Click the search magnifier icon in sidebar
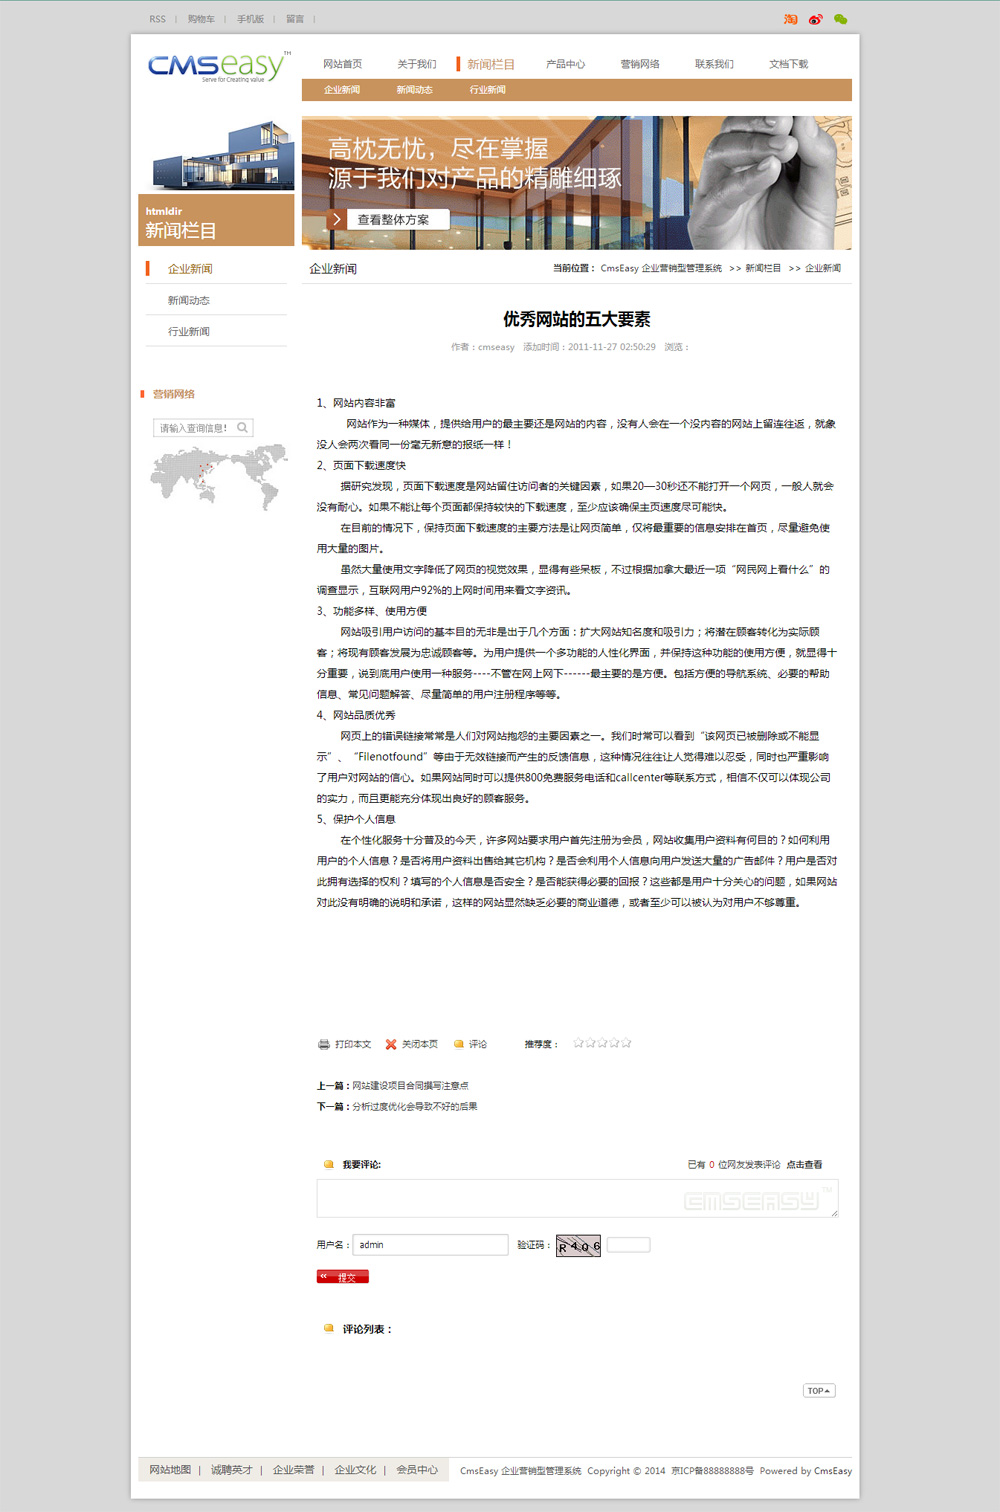Screen dimensions: 1000x1512 click(x=242, y=428)
